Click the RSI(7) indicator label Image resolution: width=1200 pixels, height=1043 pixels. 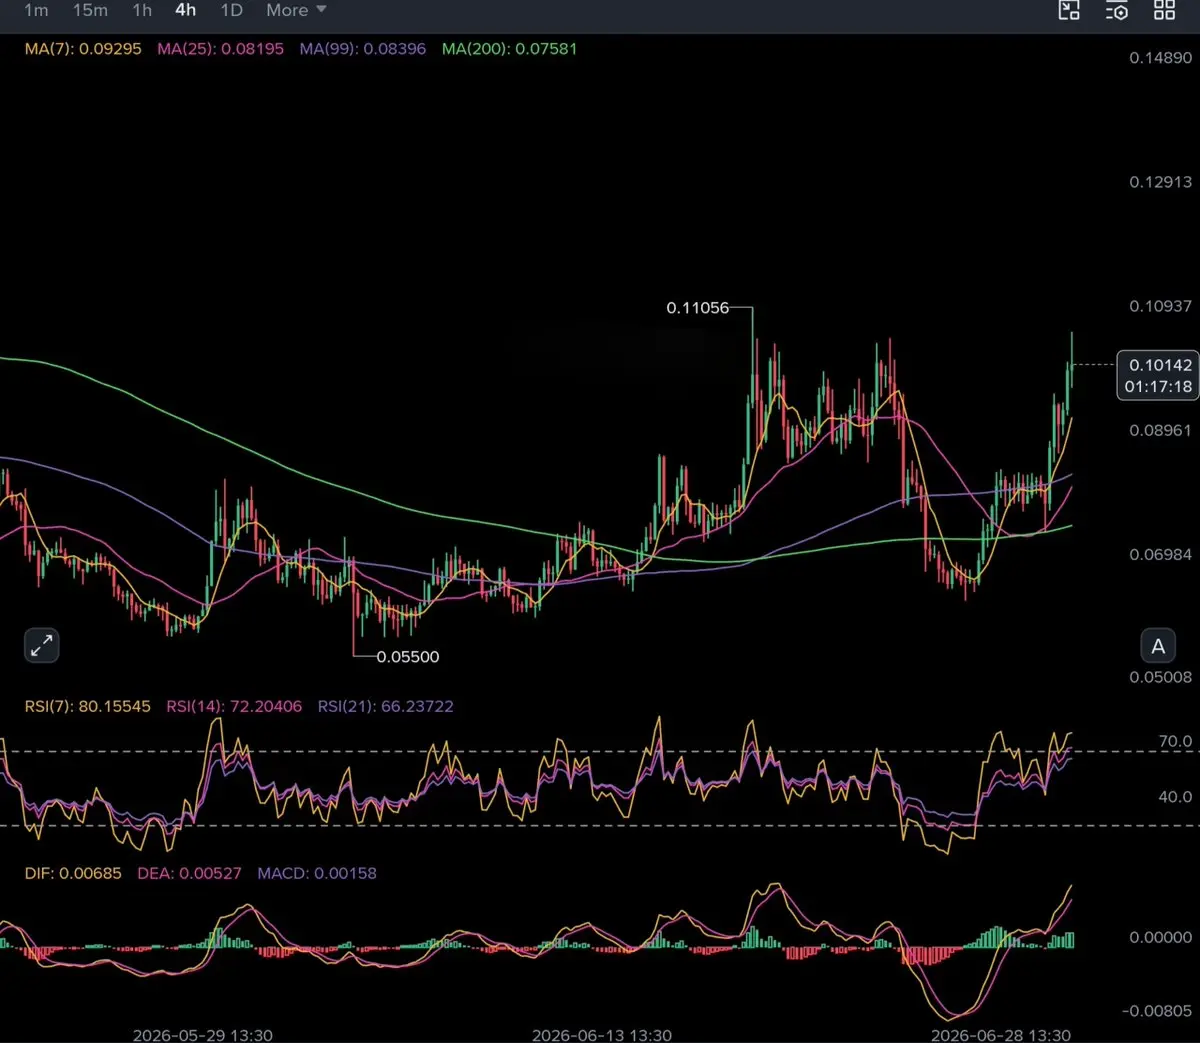click(87, 706)
